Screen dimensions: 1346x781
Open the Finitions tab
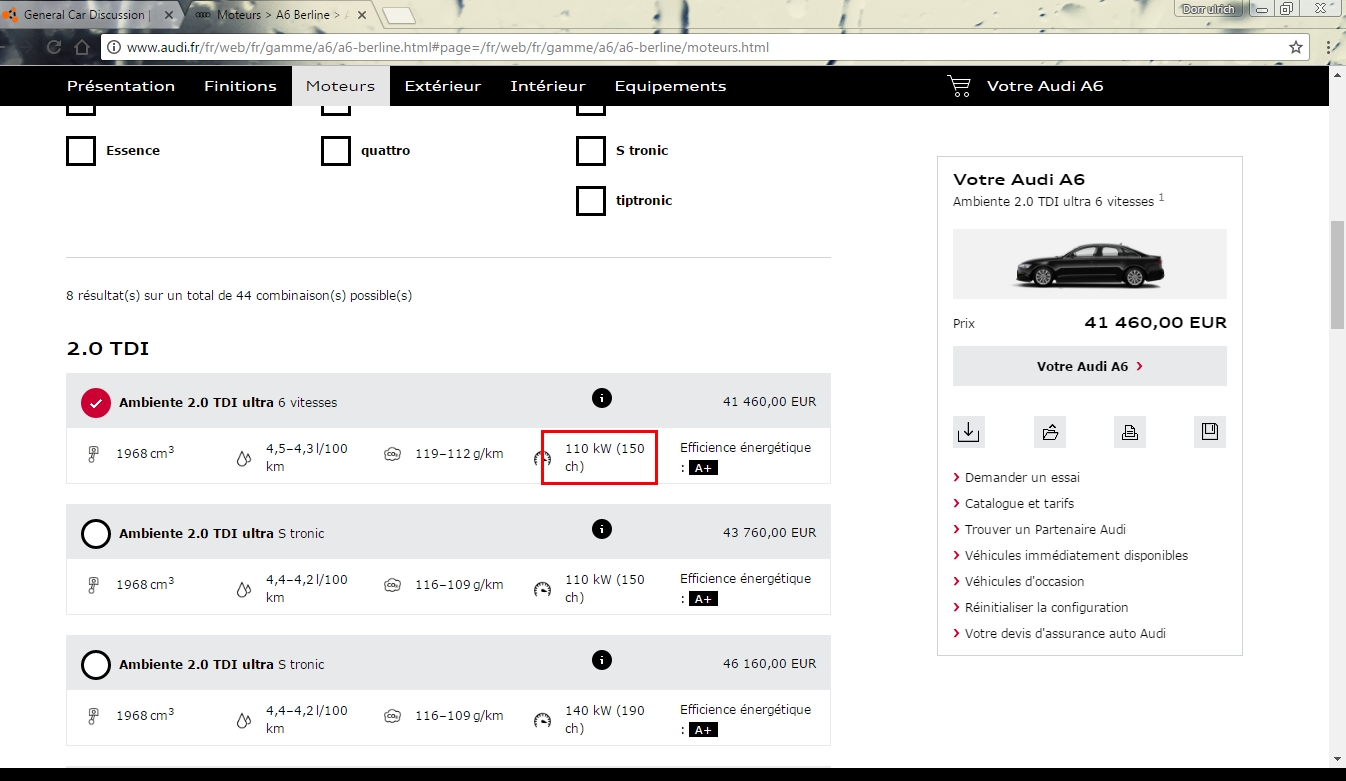click(240, 86)
